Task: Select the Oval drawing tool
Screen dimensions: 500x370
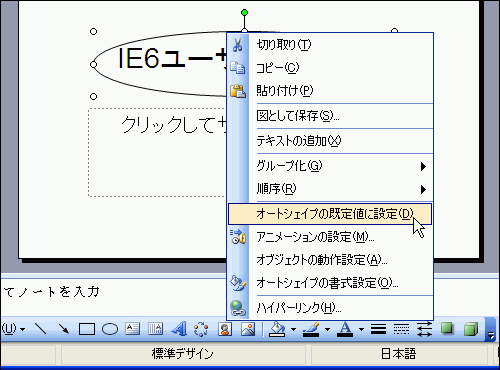Action: [x=110, y=329]
